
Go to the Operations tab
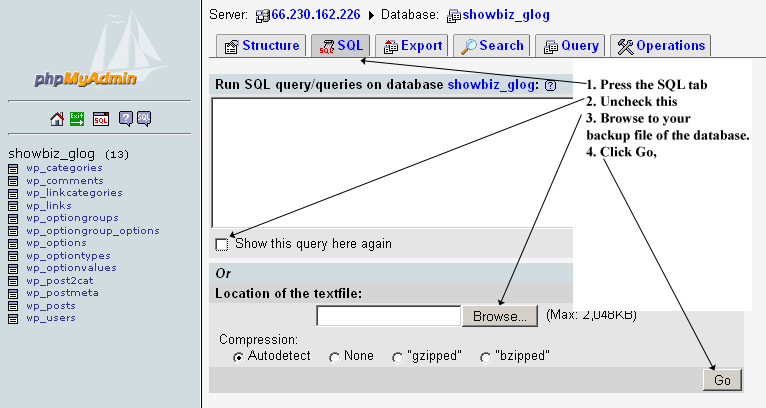click(660, 46)
